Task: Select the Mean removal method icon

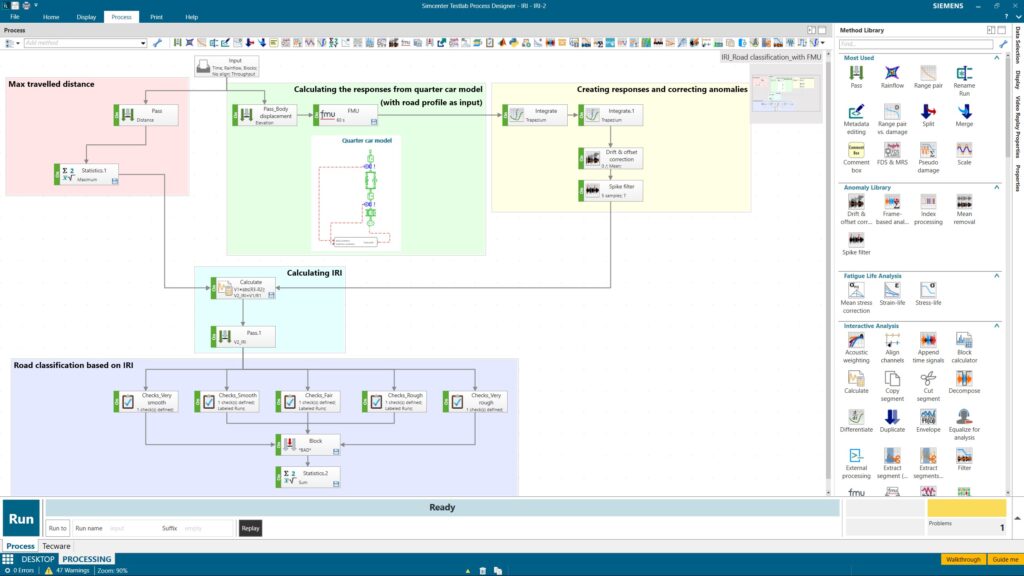Action: [964, 202]
